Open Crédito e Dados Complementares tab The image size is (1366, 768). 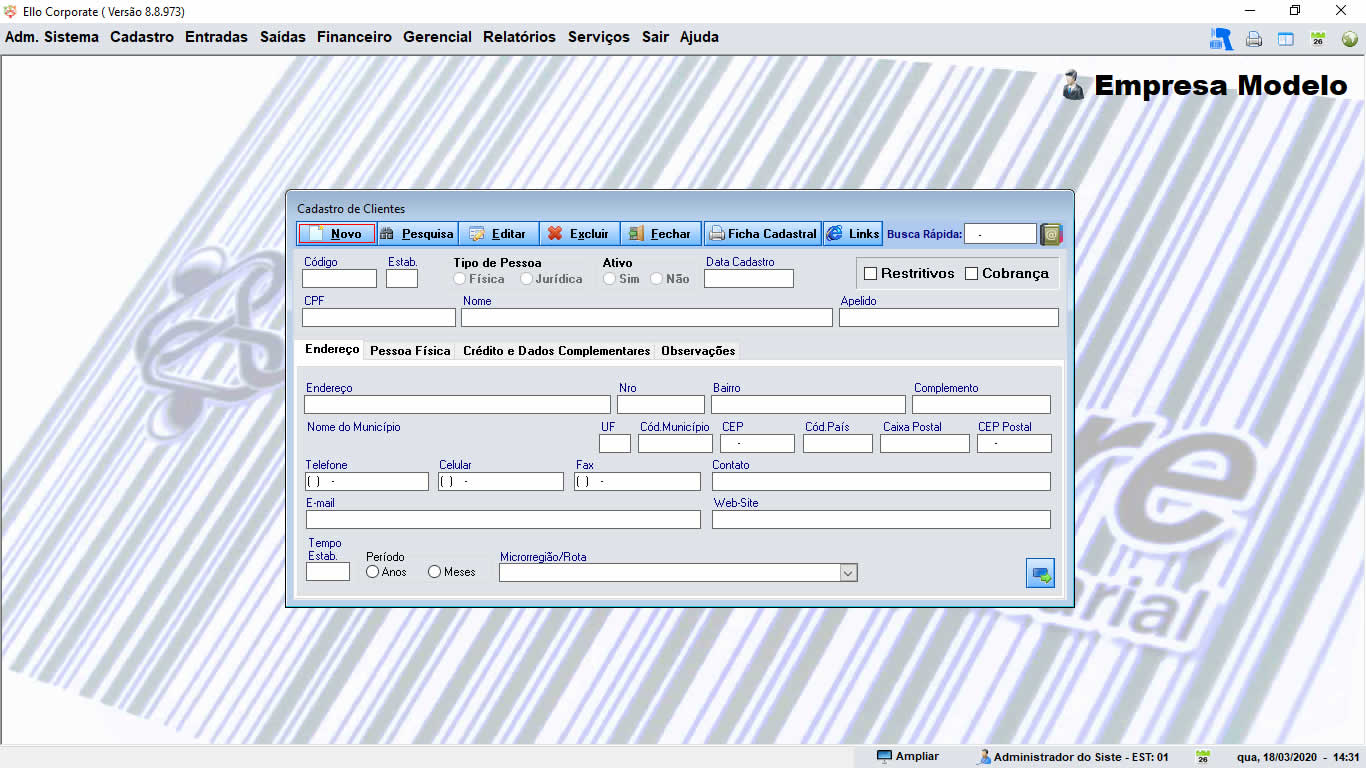(x=557, y=351)
